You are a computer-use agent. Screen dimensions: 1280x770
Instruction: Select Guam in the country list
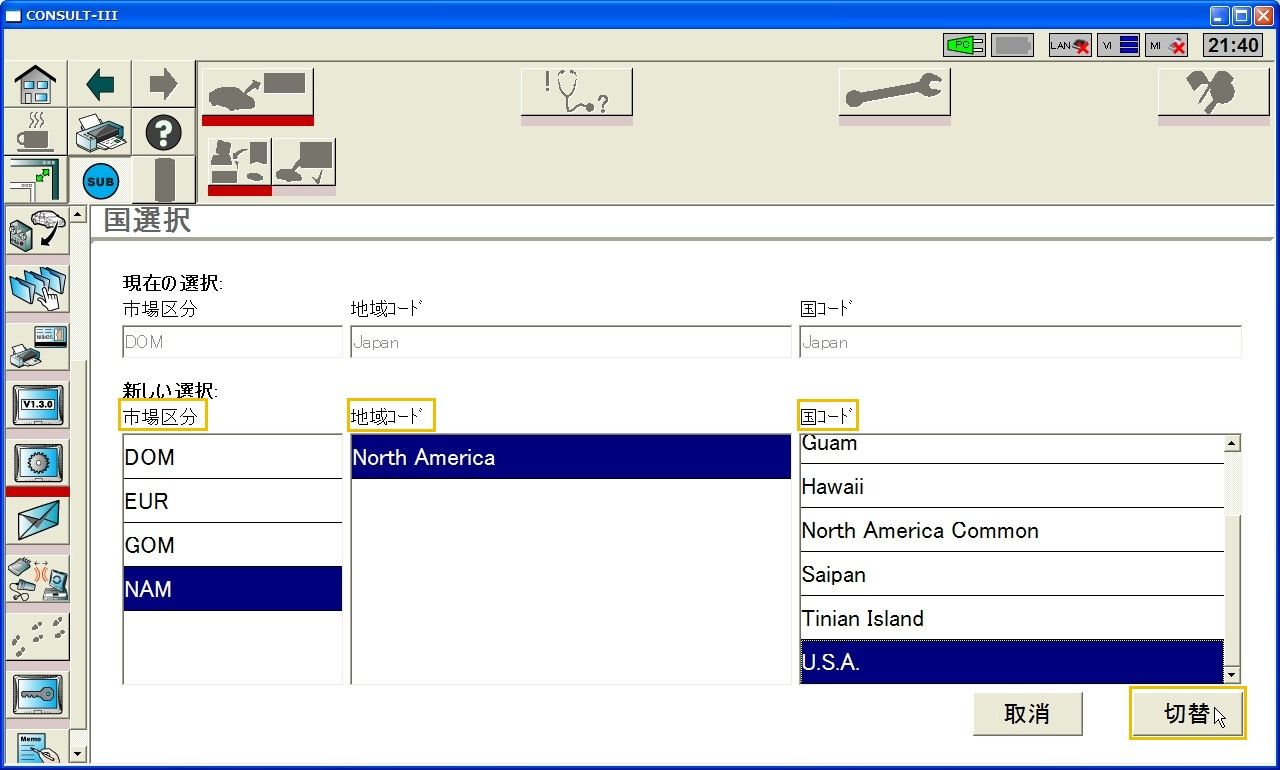(x=1012, y=449)
